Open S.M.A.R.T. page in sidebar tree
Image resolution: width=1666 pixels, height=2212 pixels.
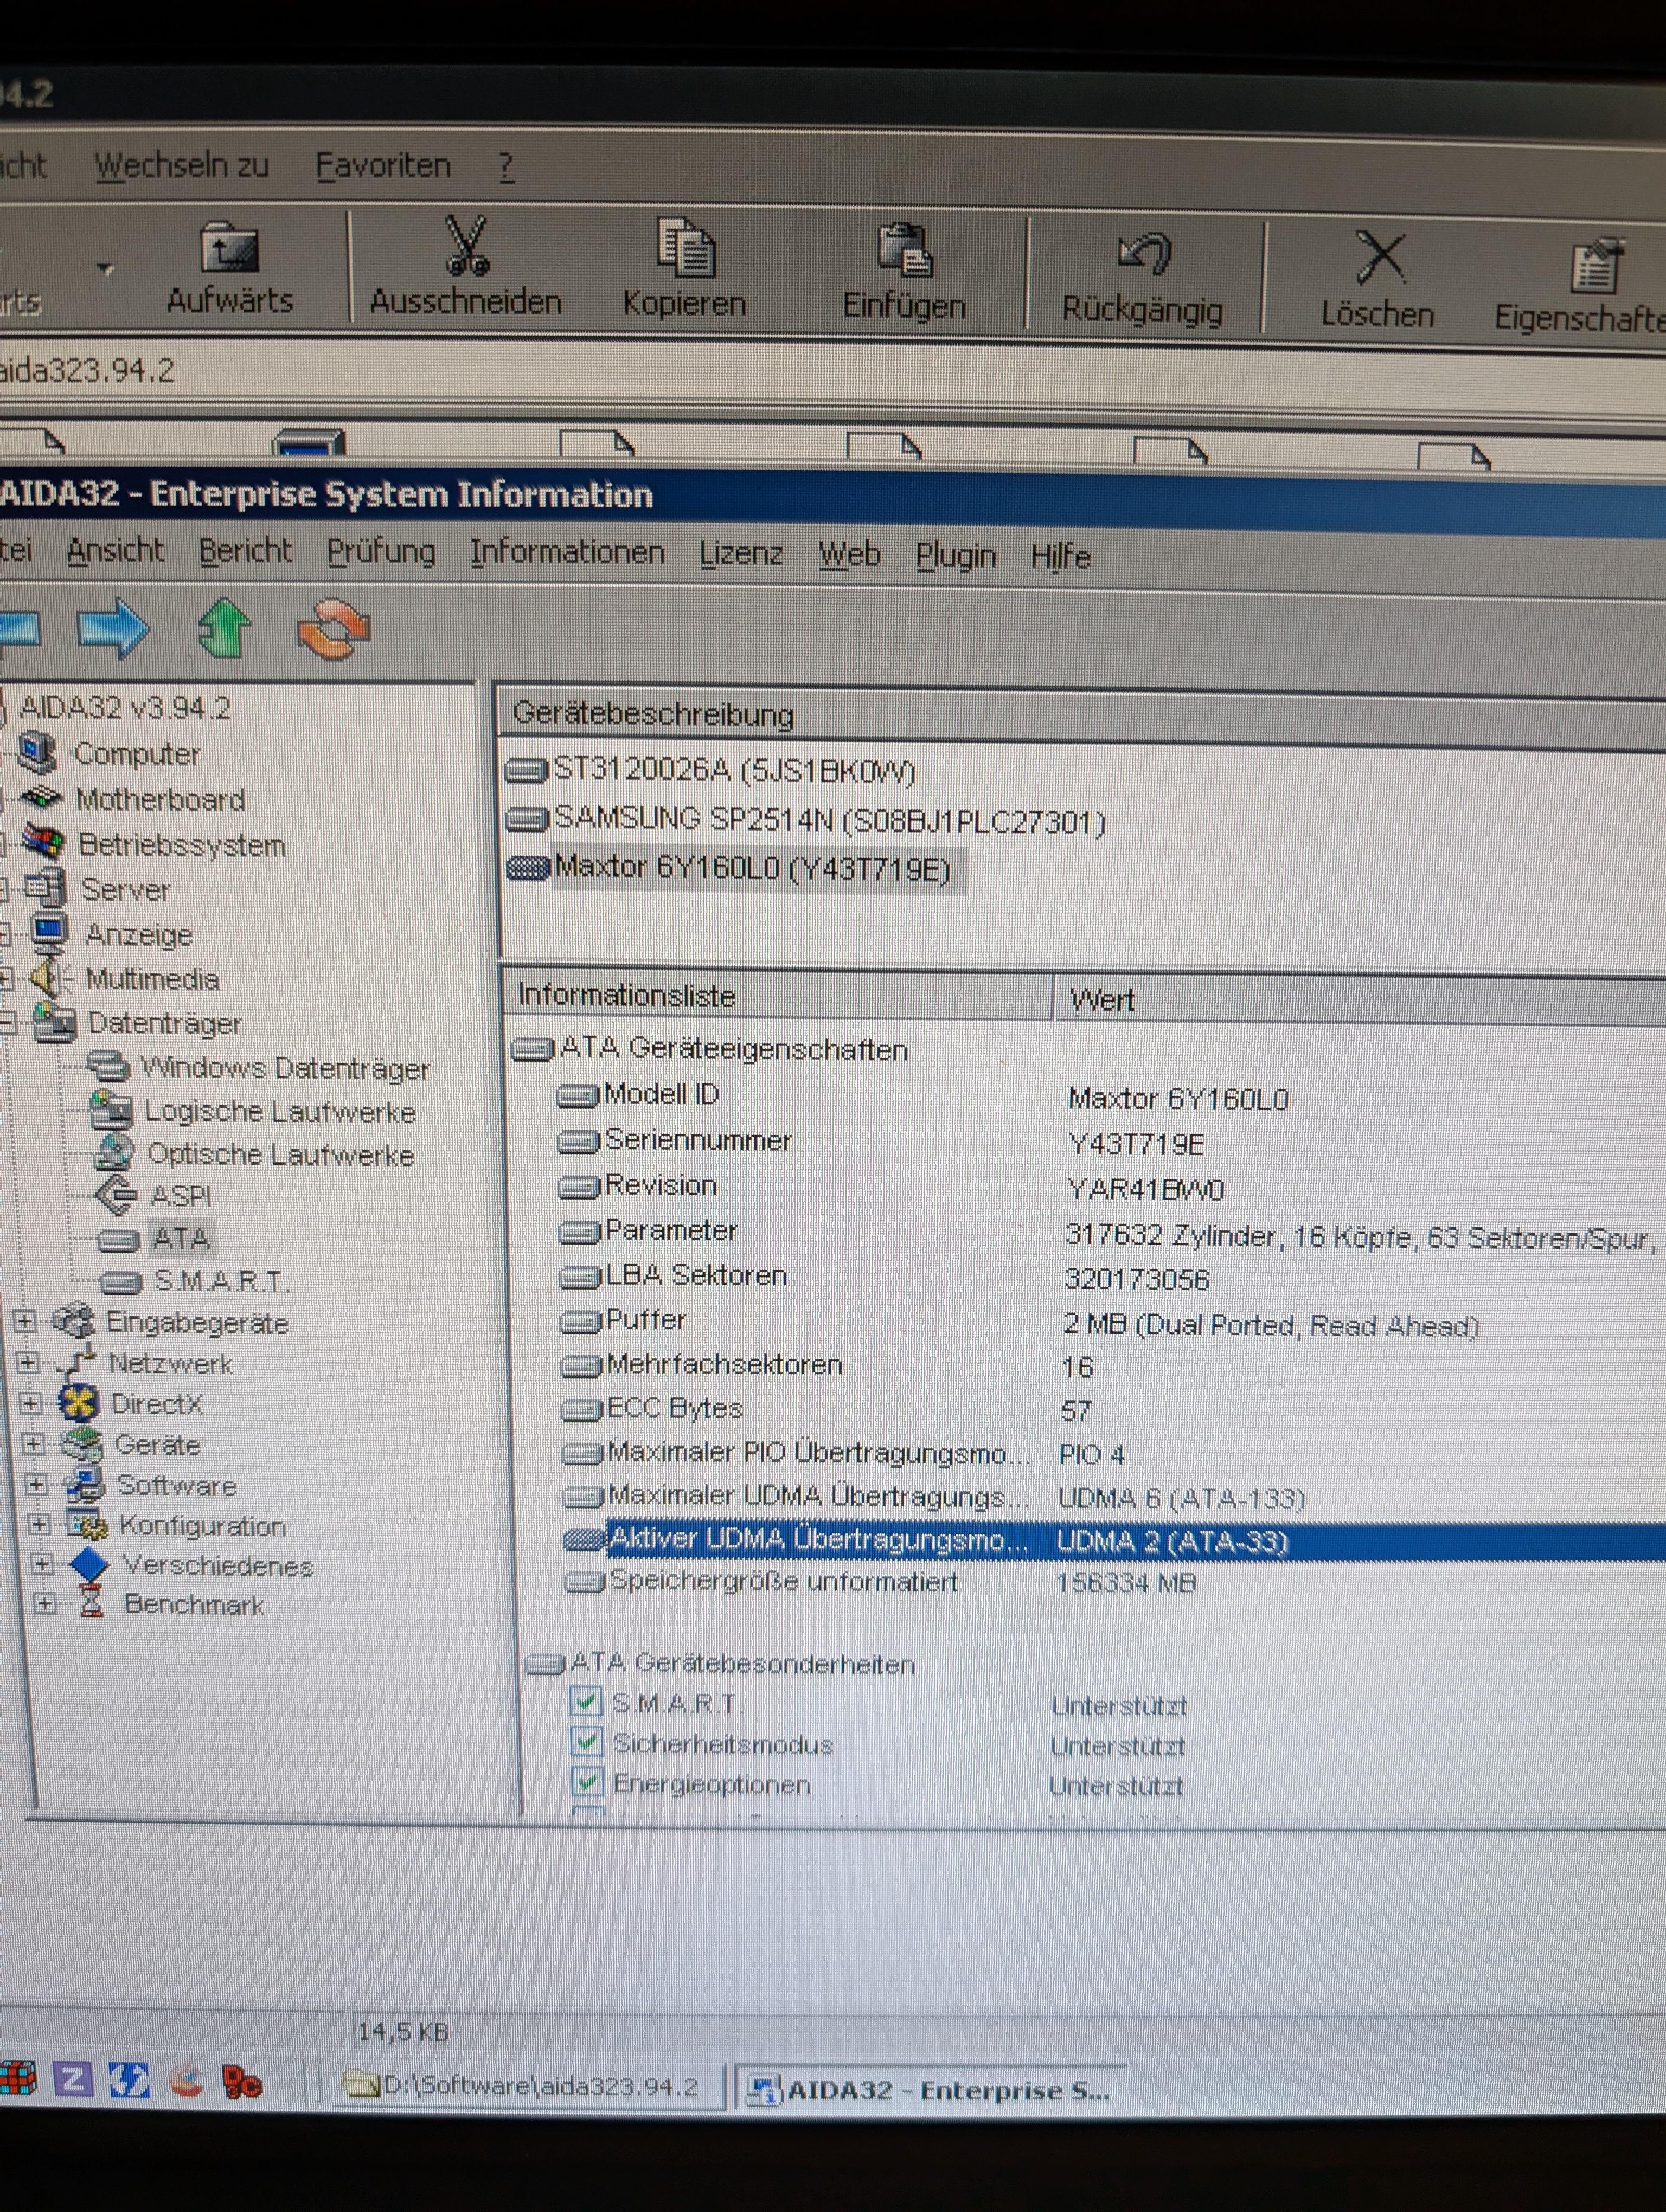pos(220,1281)
